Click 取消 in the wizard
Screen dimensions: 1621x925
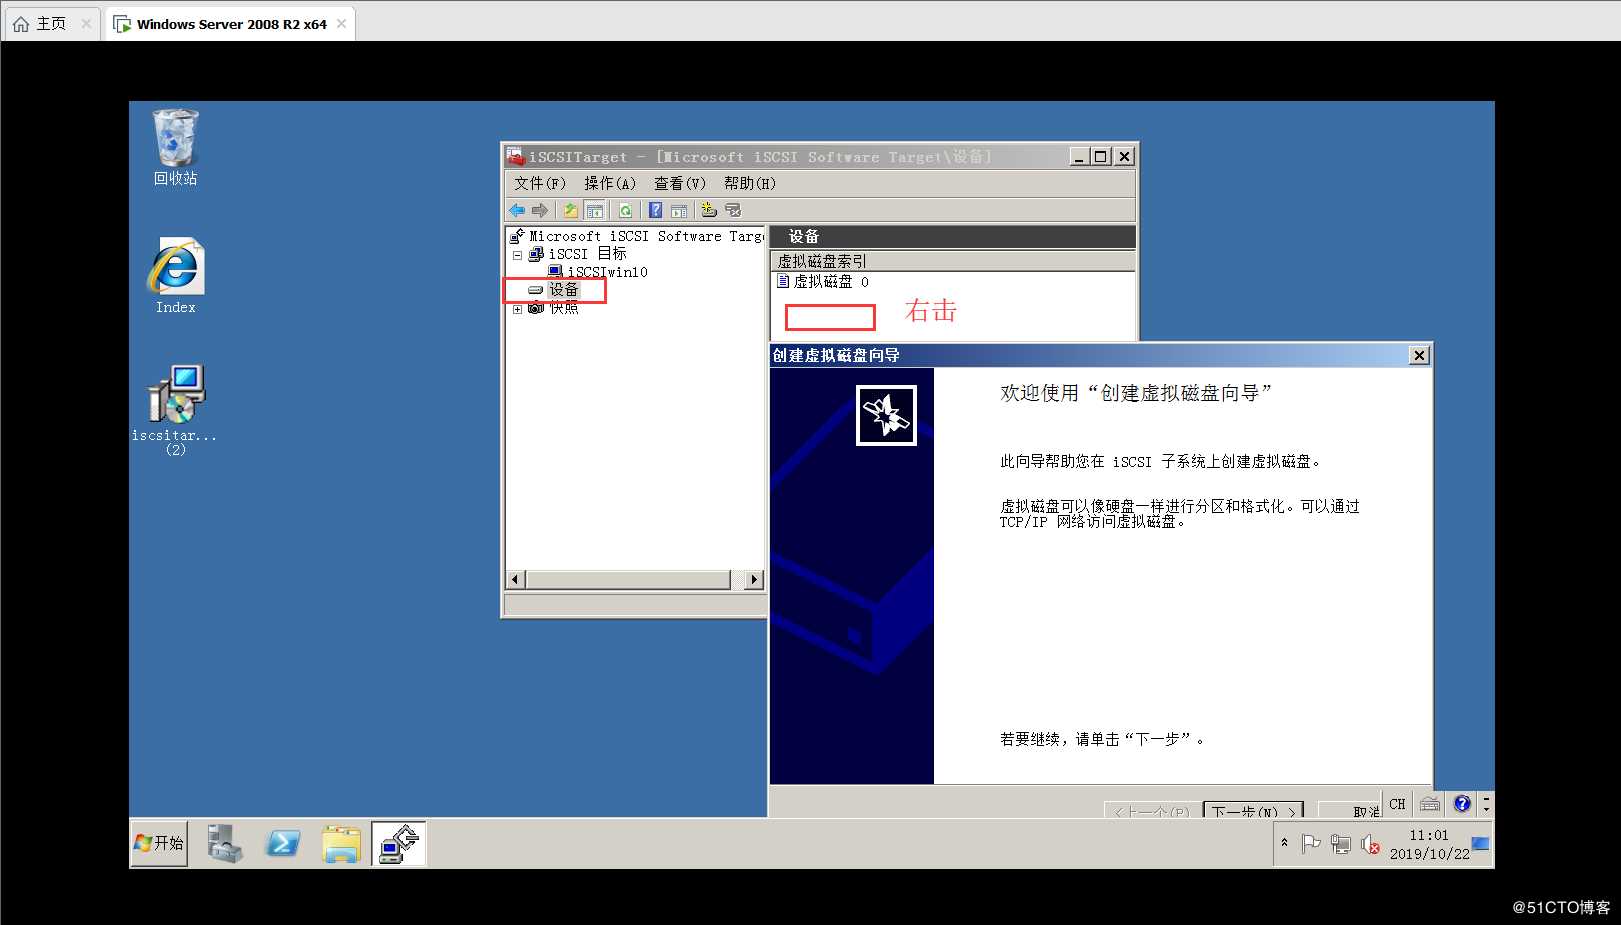[x=1350, y=810]
